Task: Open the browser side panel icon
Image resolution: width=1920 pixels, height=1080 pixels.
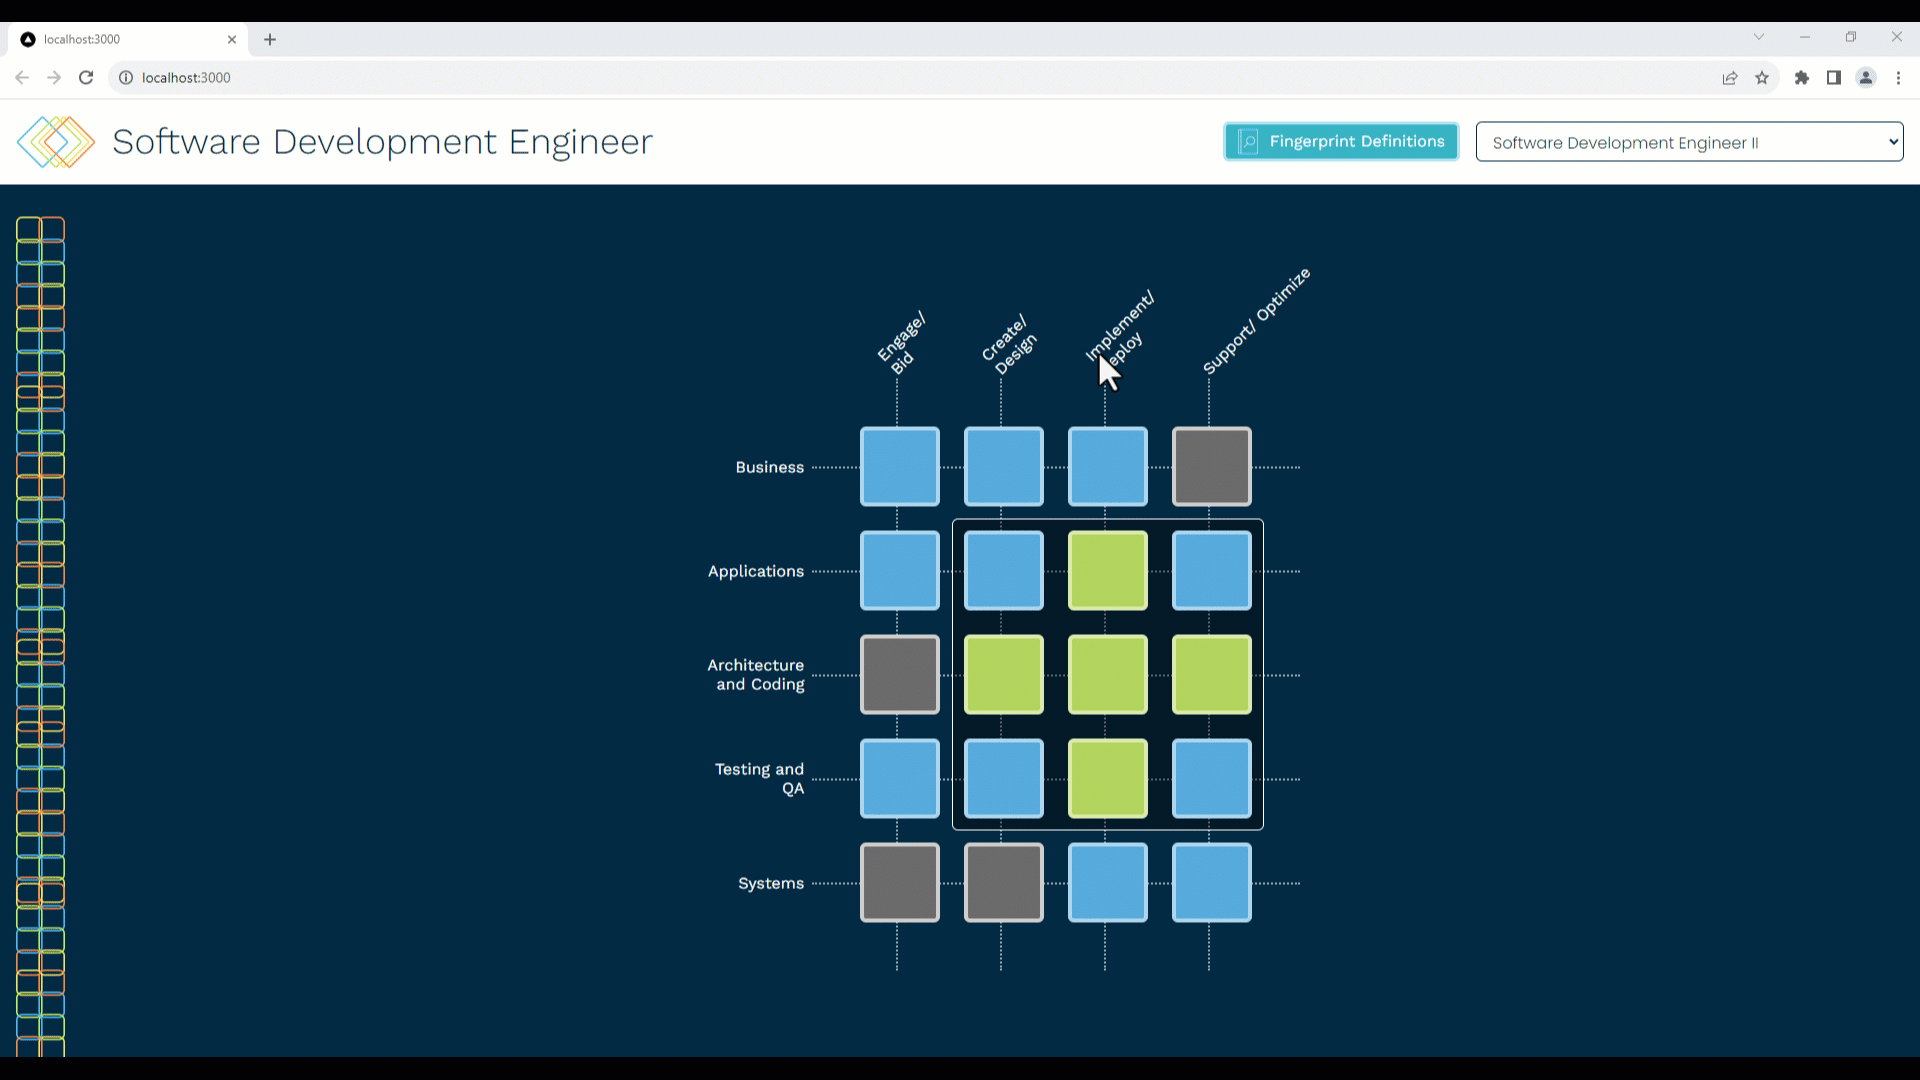Action: click(1834, 78)
